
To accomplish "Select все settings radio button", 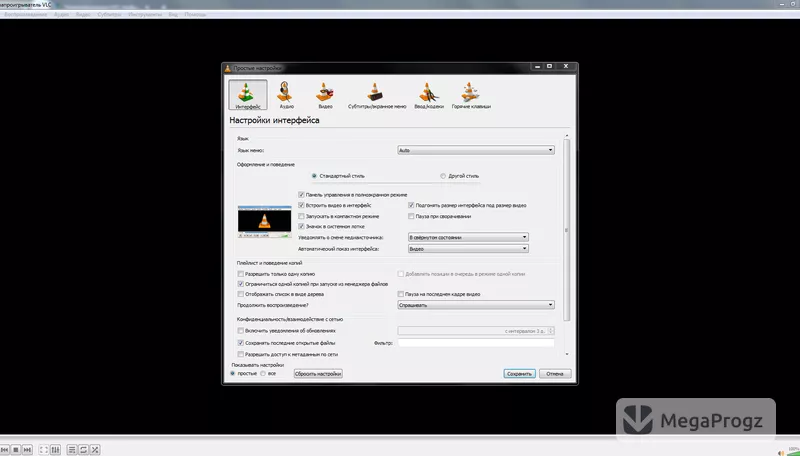I will 263,374.
